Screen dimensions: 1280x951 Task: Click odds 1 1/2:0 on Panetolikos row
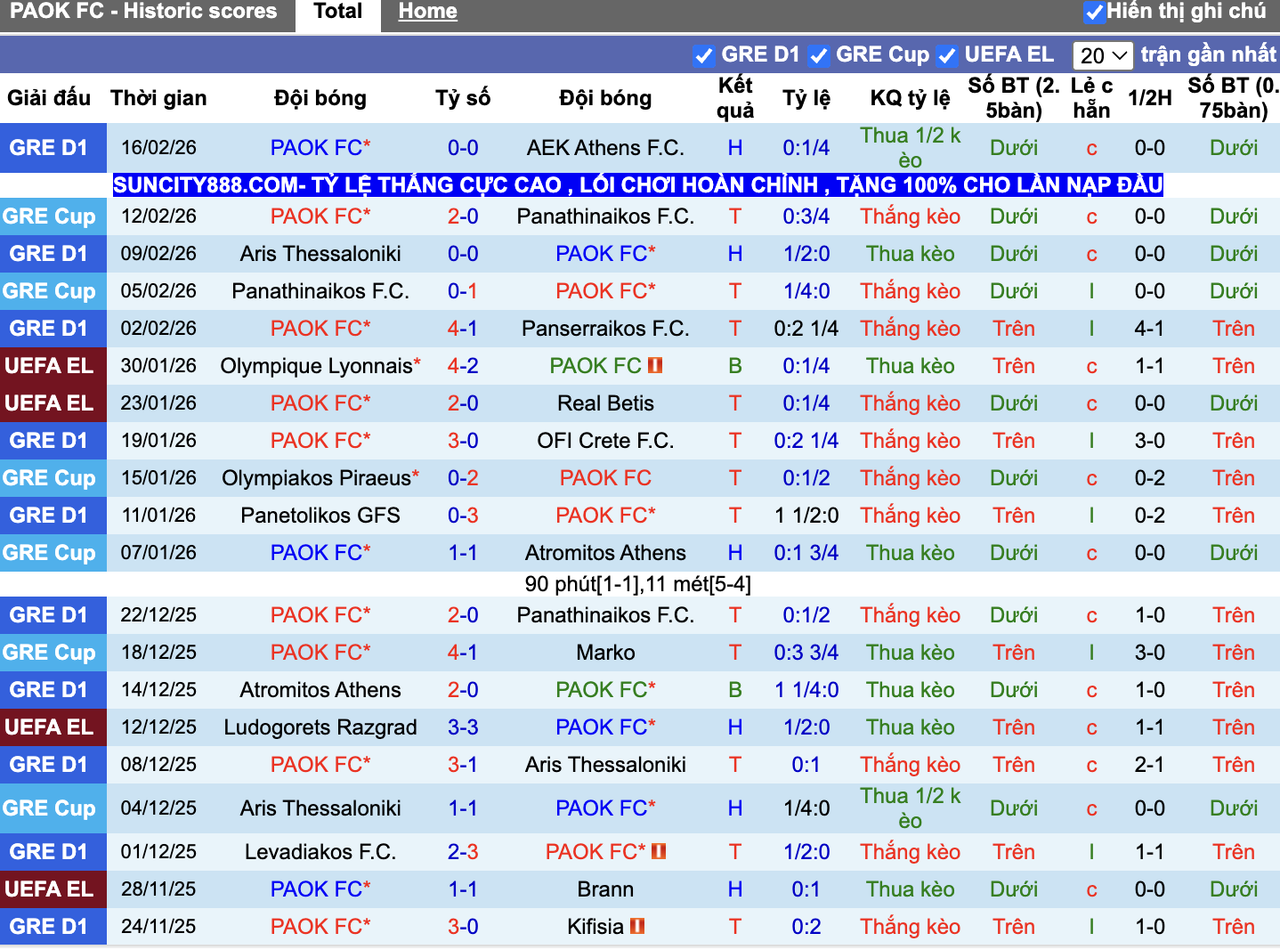[x=806, y=516]
